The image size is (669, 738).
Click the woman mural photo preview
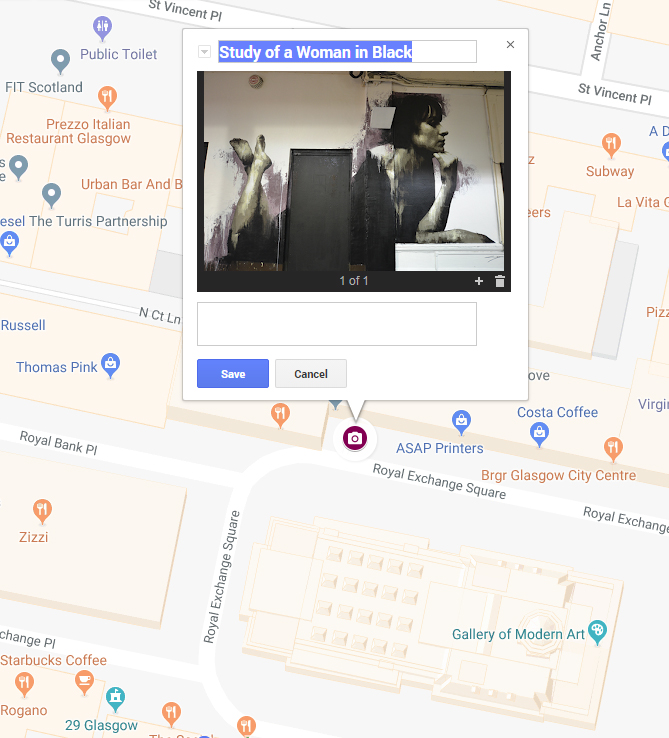pos(355,171)
